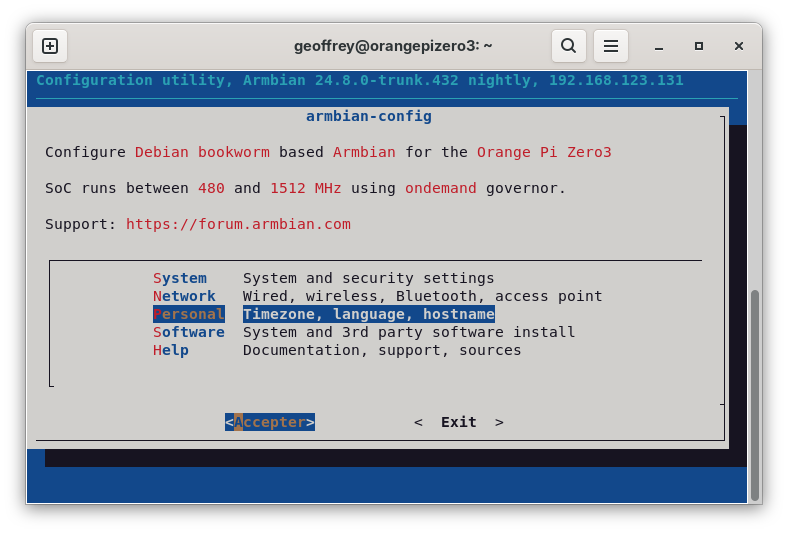
Task: Open the terminal search magnifier icon
Action: tap(568, 46)
